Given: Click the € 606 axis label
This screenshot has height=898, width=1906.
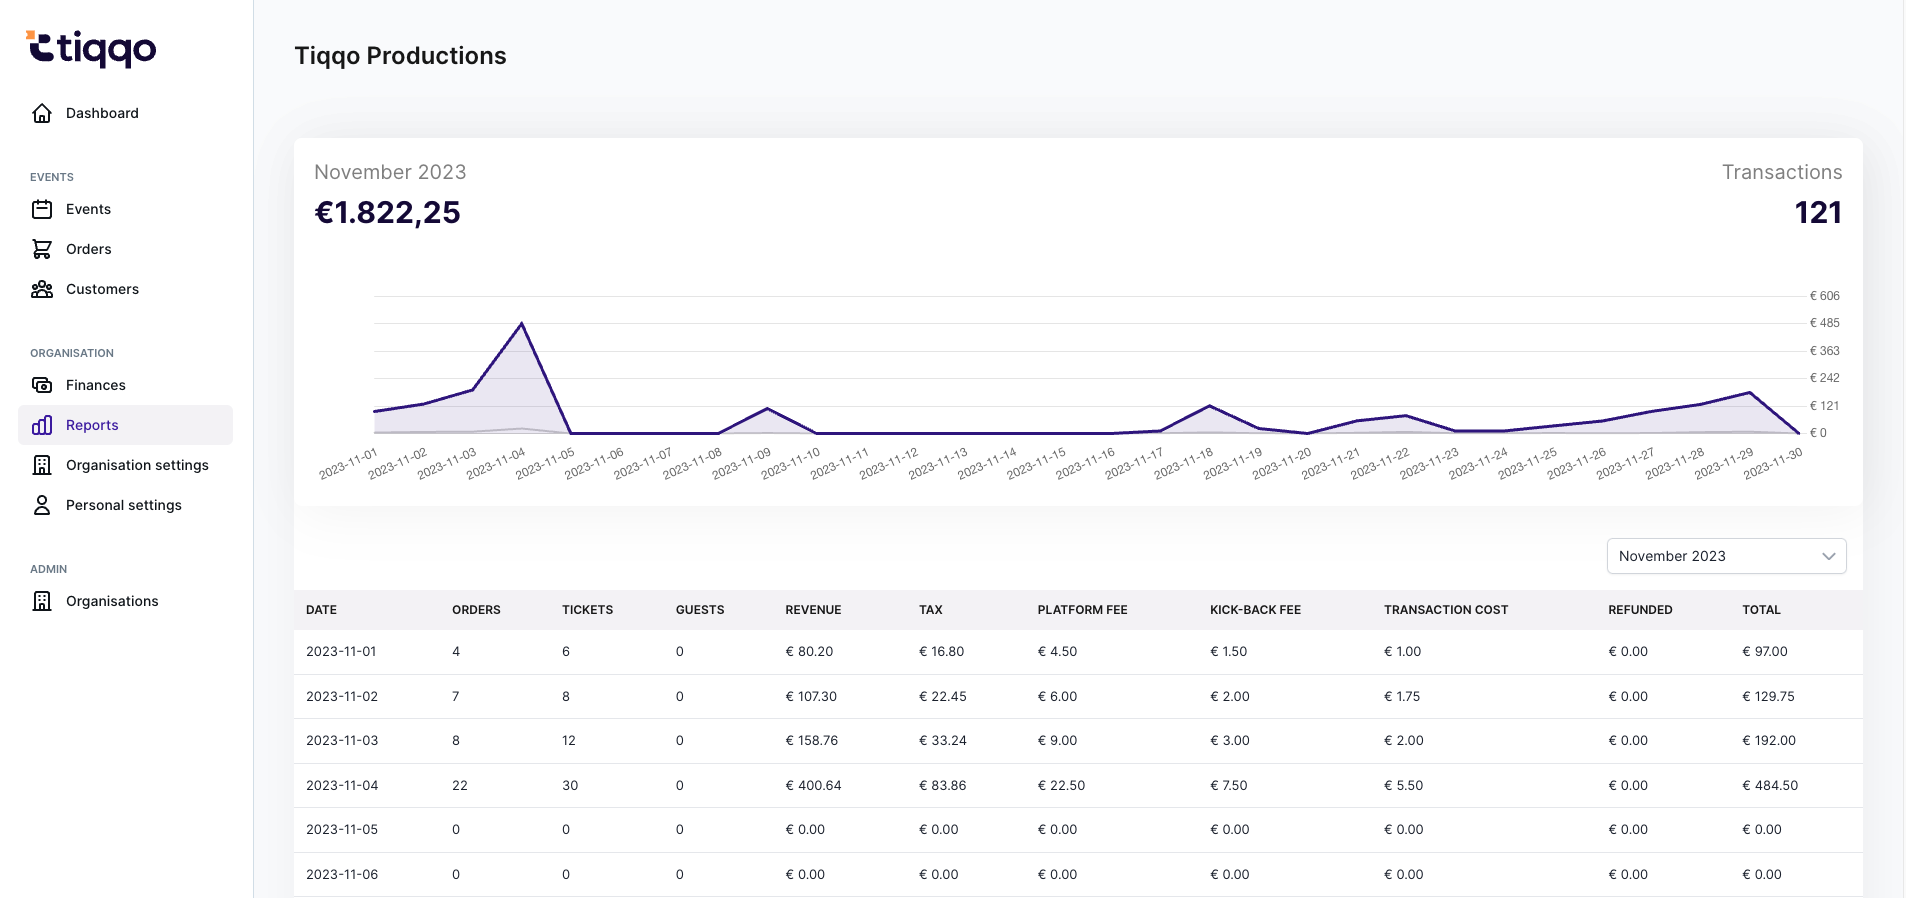Looking at the screenshot, I should [x=1825, y=296].
